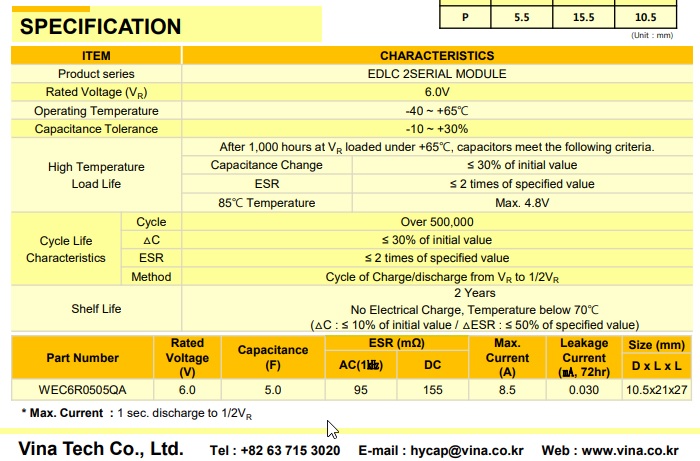The width and height of the screenshot is (700, 461).
Task: Click the max current value 8.5
Action: (507, 390)
